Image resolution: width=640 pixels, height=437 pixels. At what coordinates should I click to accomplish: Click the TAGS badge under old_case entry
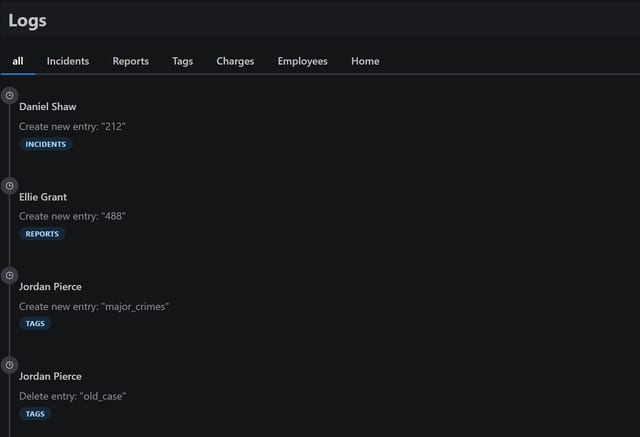(35, 414)
